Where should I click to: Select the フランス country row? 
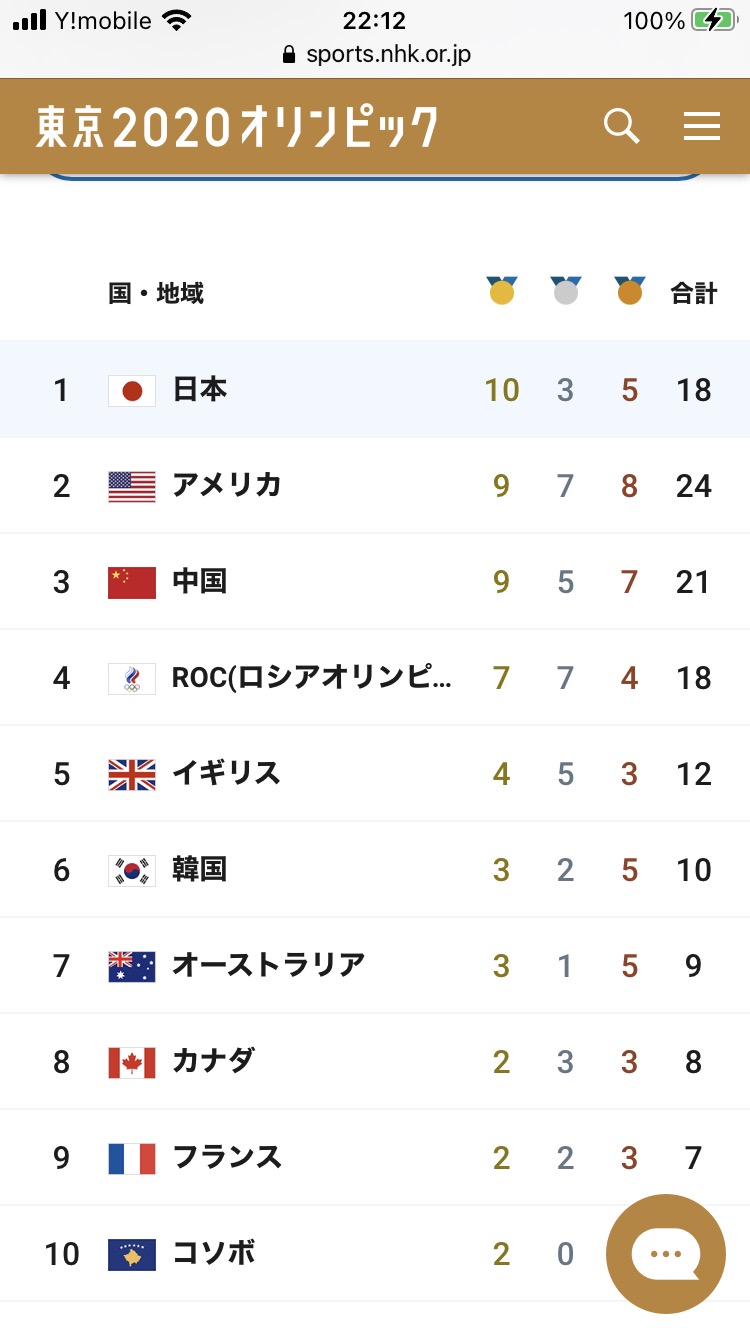coord(375,1157)
